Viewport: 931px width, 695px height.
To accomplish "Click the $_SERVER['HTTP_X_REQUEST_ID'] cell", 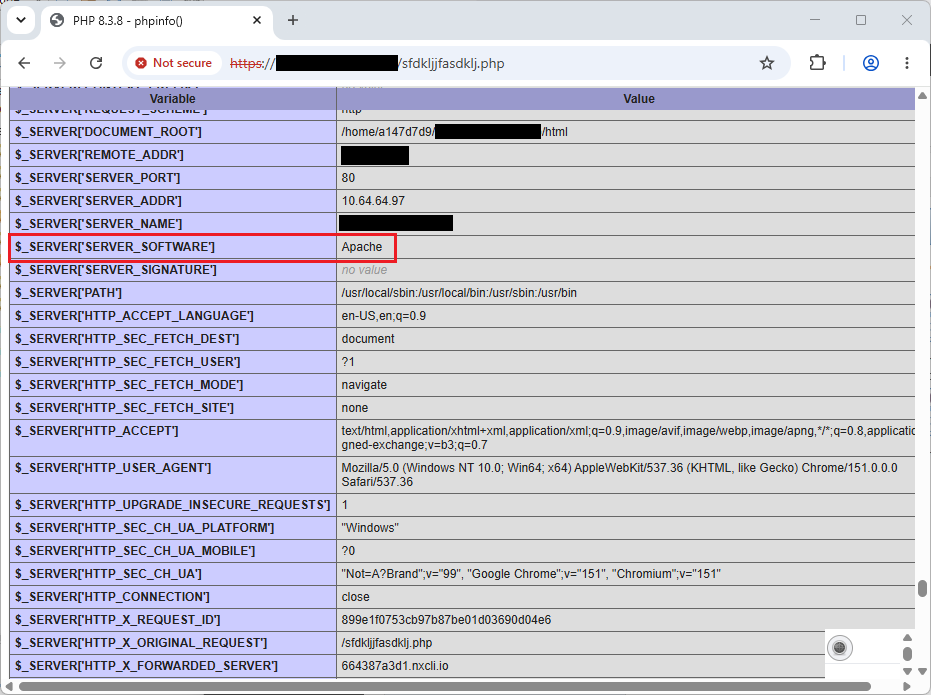I will (x=173, y=620).
